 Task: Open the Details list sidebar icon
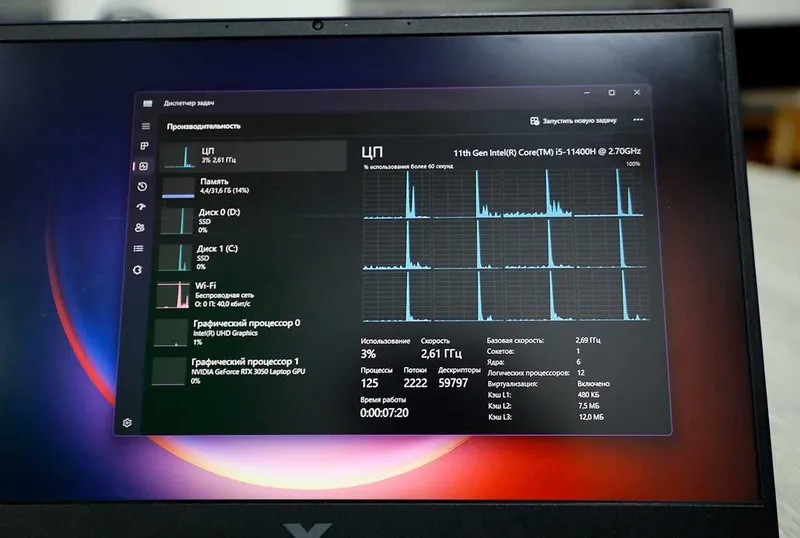(138, 249)
